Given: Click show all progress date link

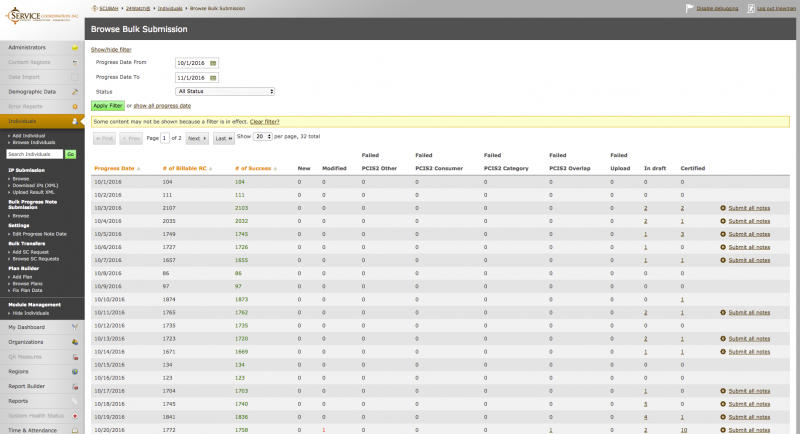Looking at the screenshot, I should [x=162, y=106].
